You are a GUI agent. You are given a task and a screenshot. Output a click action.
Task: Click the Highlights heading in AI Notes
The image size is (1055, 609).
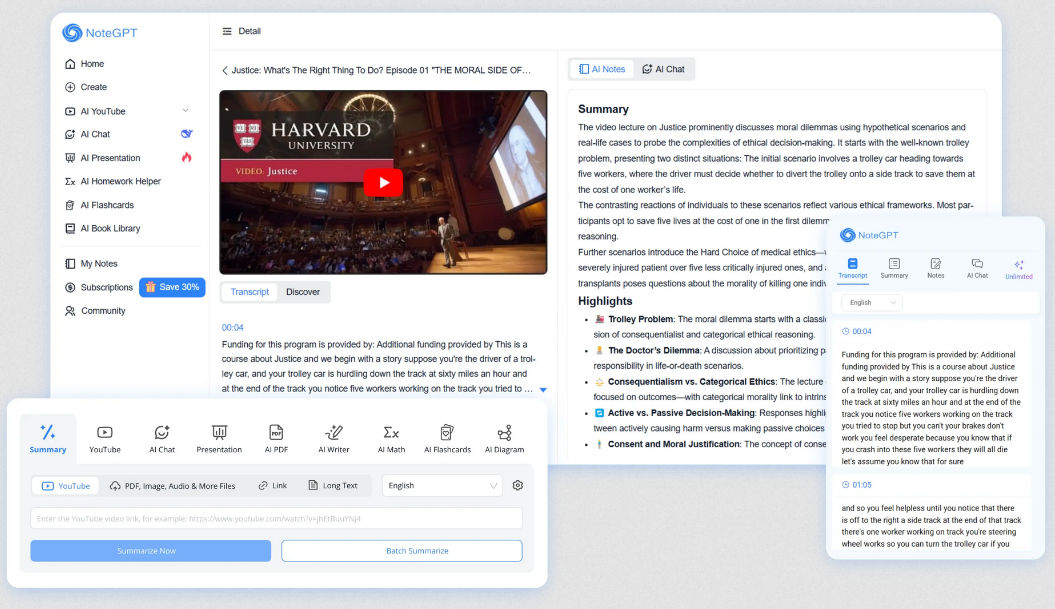(x=605, y=301)
